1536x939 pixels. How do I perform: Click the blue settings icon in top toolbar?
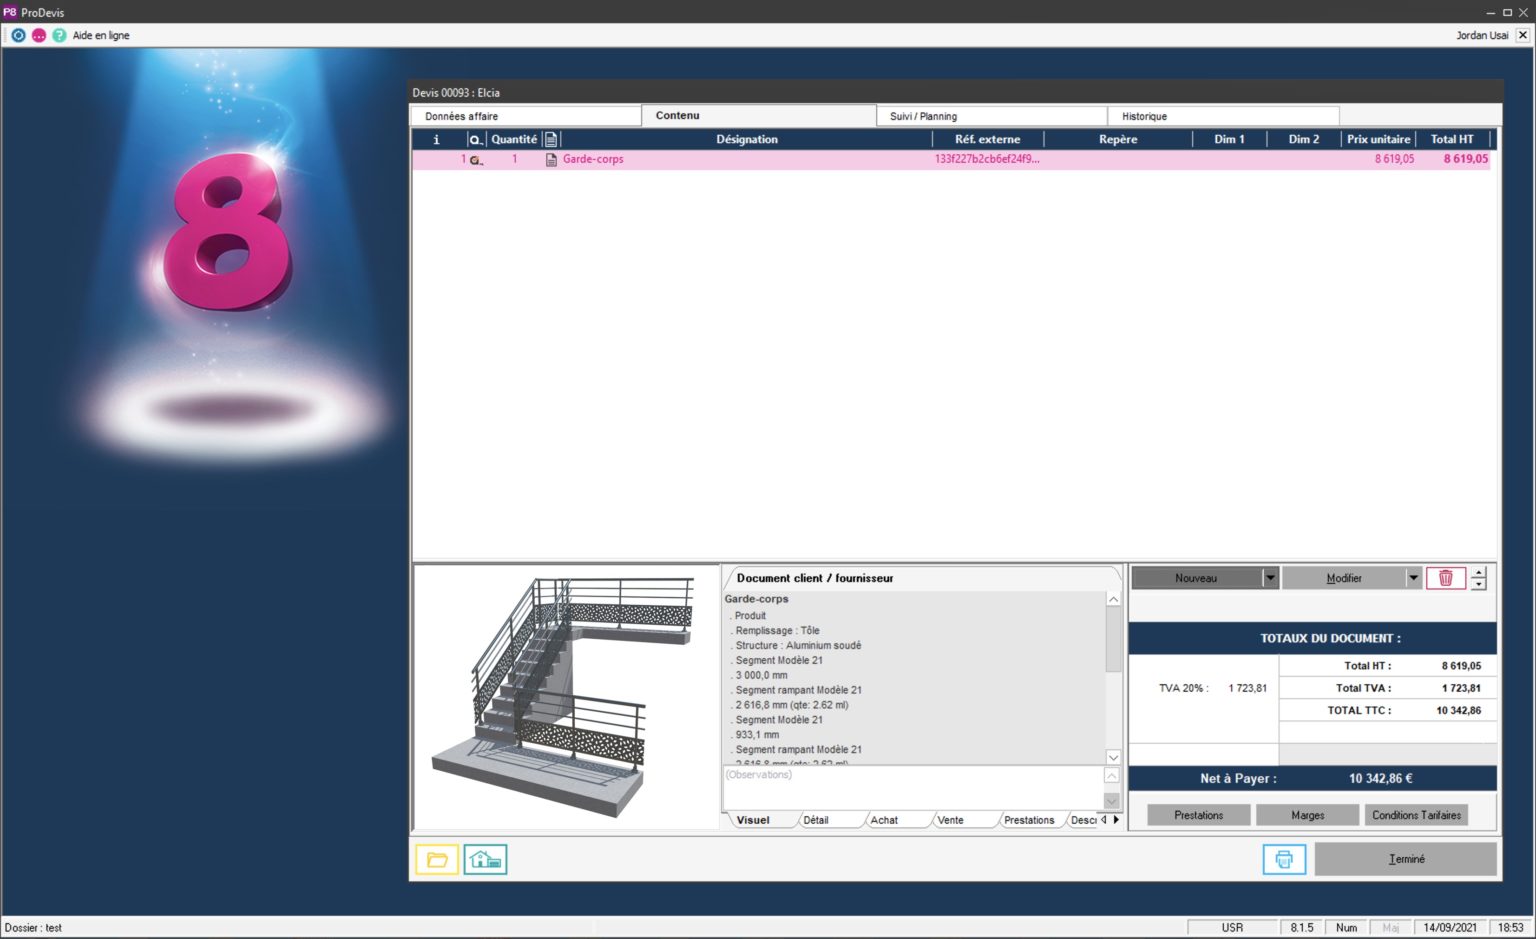(18, 35)
